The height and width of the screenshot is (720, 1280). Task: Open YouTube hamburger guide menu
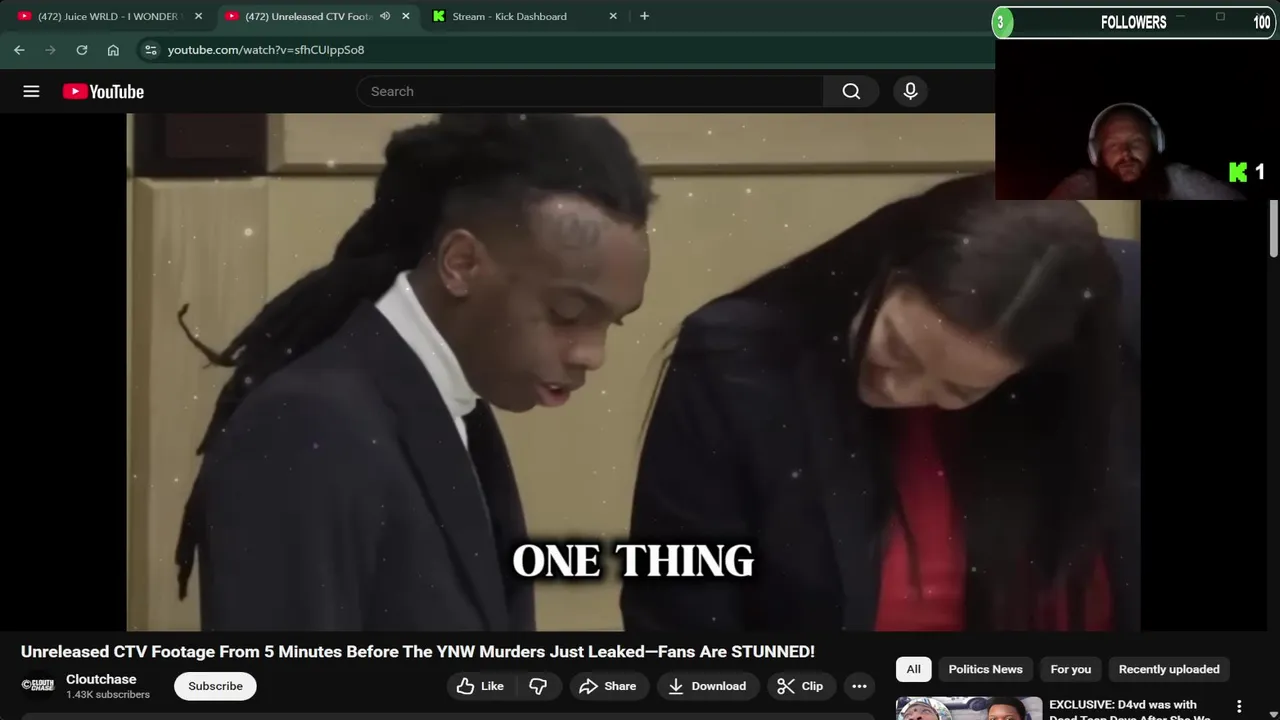tap(31, 91)
